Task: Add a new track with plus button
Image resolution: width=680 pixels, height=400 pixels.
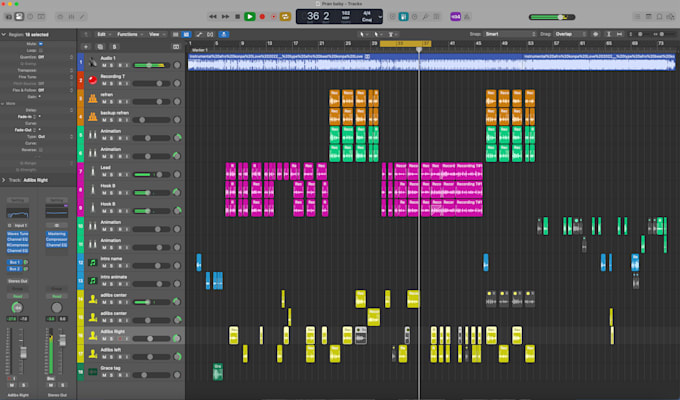Action: click(x=85, y=46)
